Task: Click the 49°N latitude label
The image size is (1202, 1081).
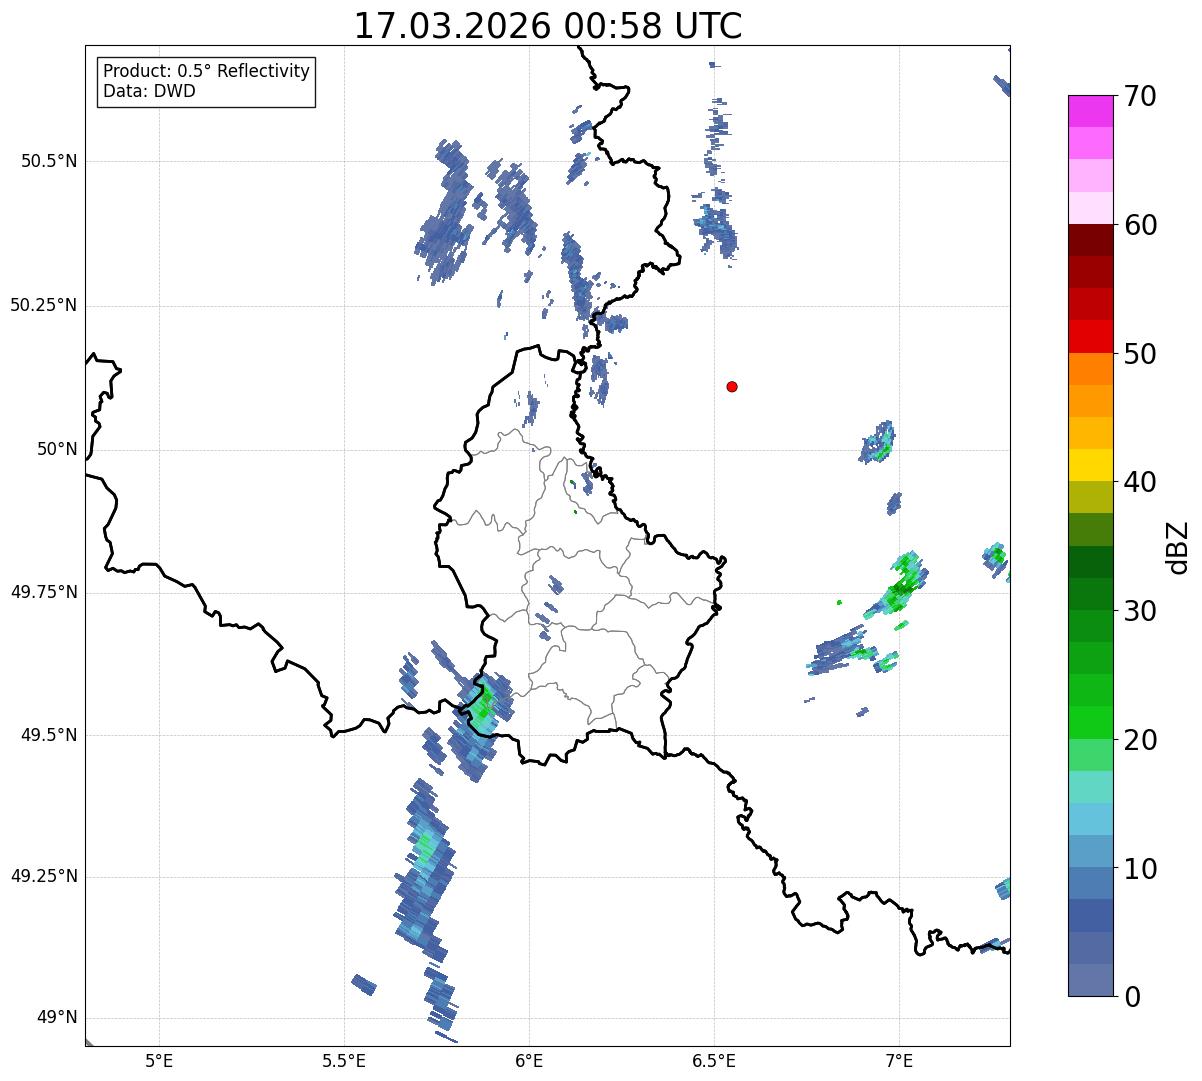Action: pos(57,1018)
